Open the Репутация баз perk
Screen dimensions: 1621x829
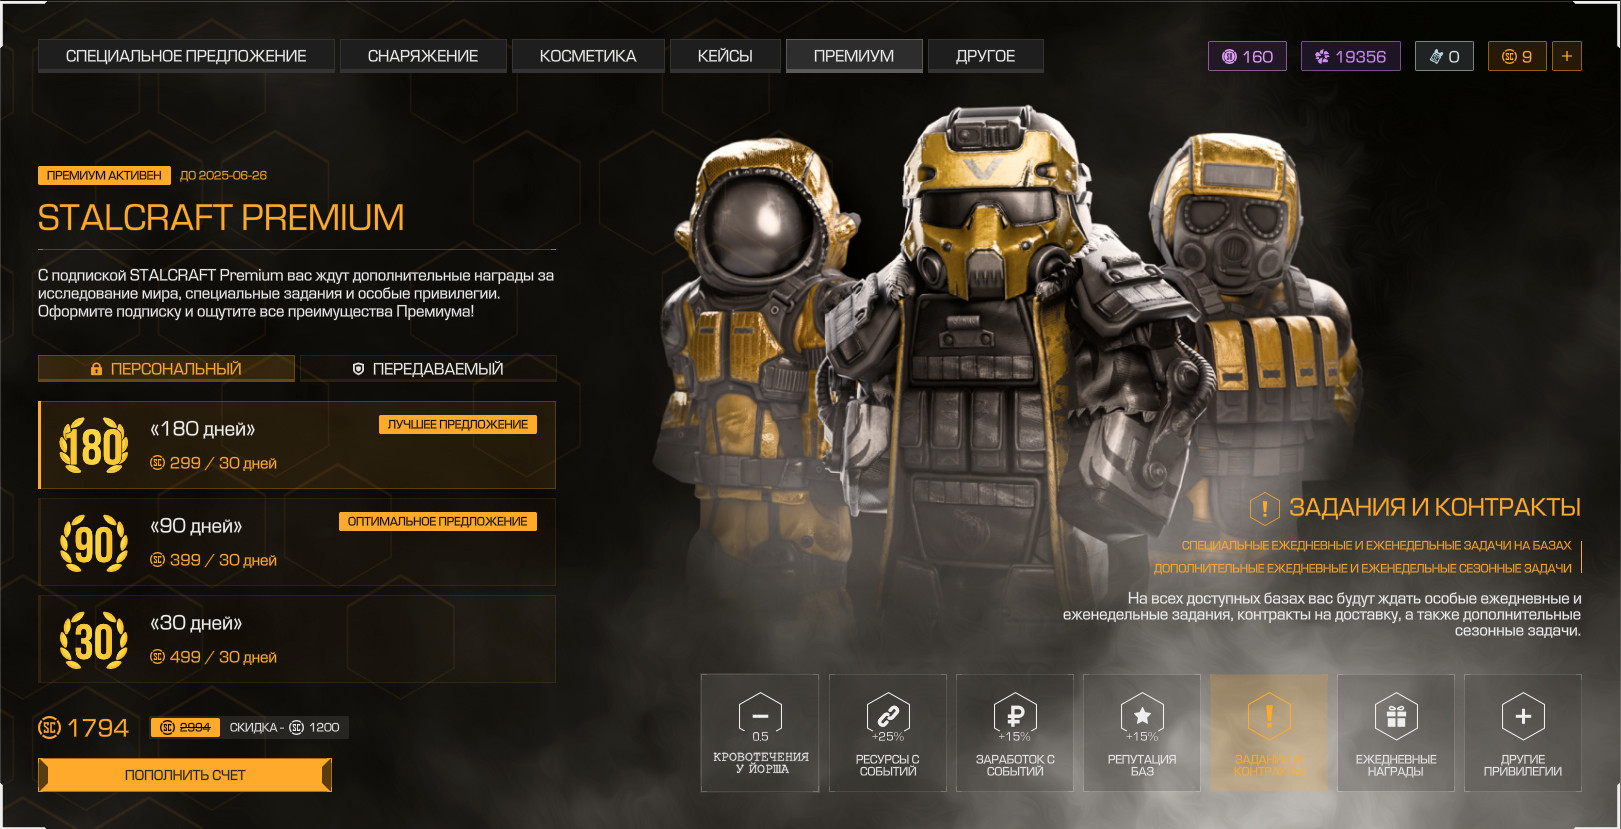pos(1142,733)
